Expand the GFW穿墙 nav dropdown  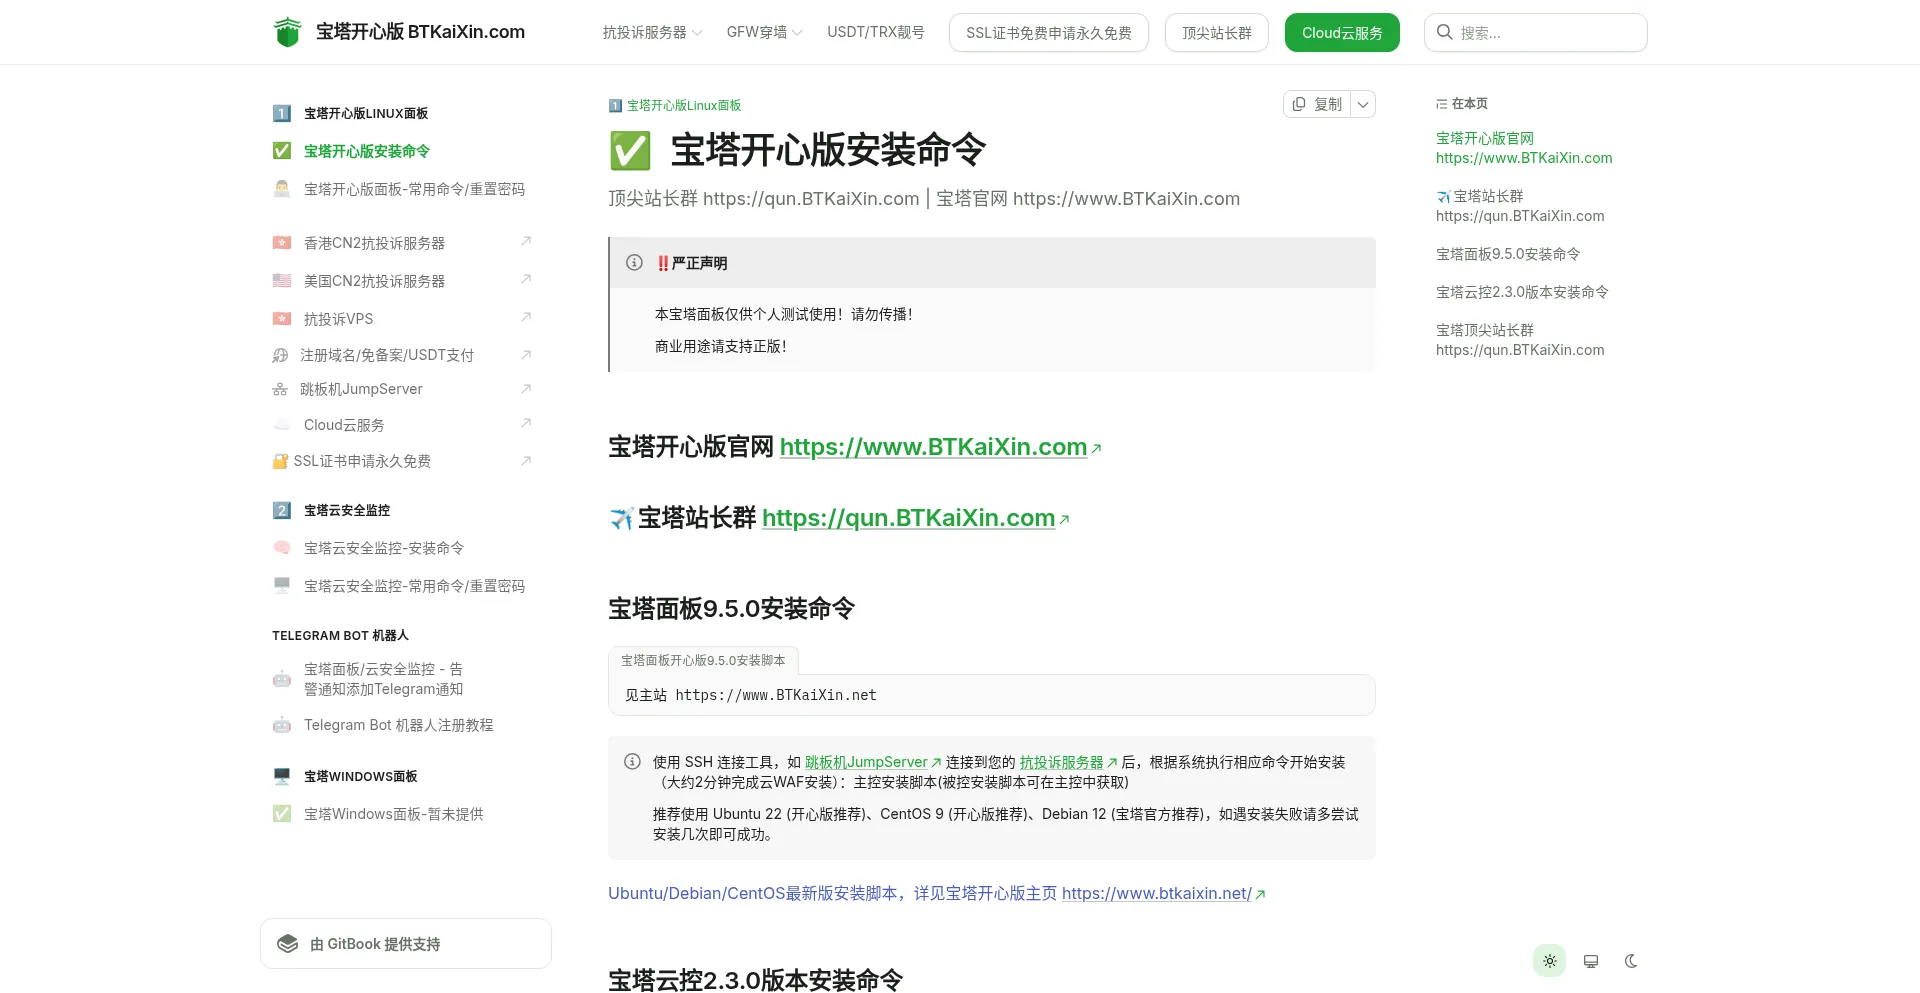(764, 32)
